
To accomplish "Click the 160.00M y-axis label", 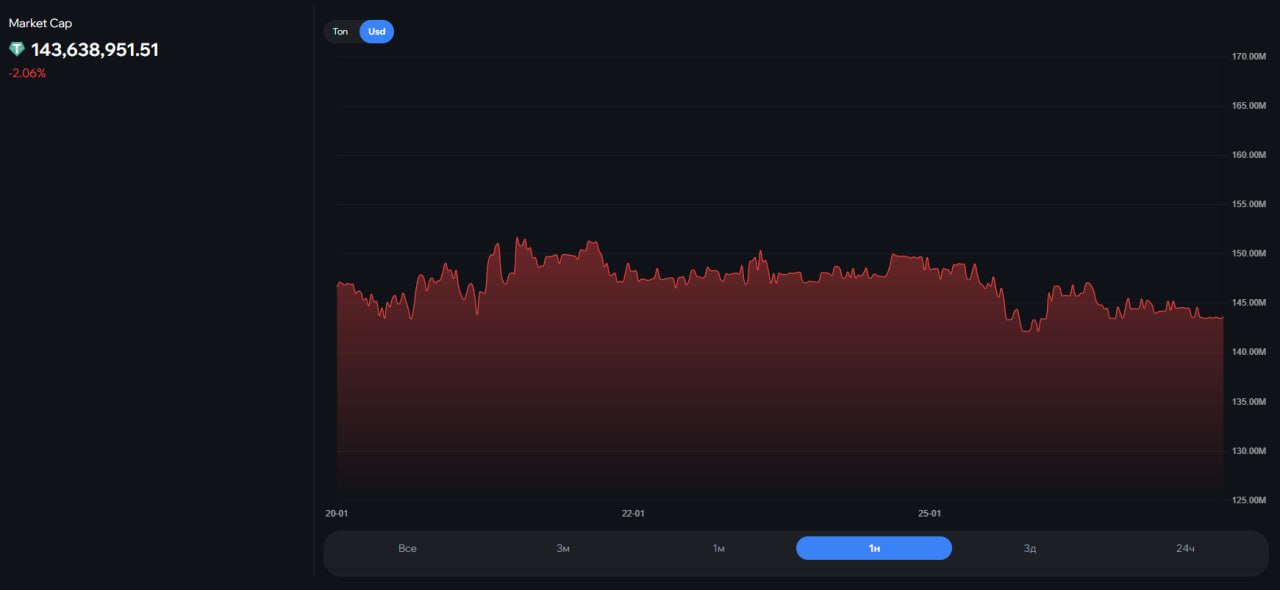I will pyautogui.click(x=1248, y=155).
